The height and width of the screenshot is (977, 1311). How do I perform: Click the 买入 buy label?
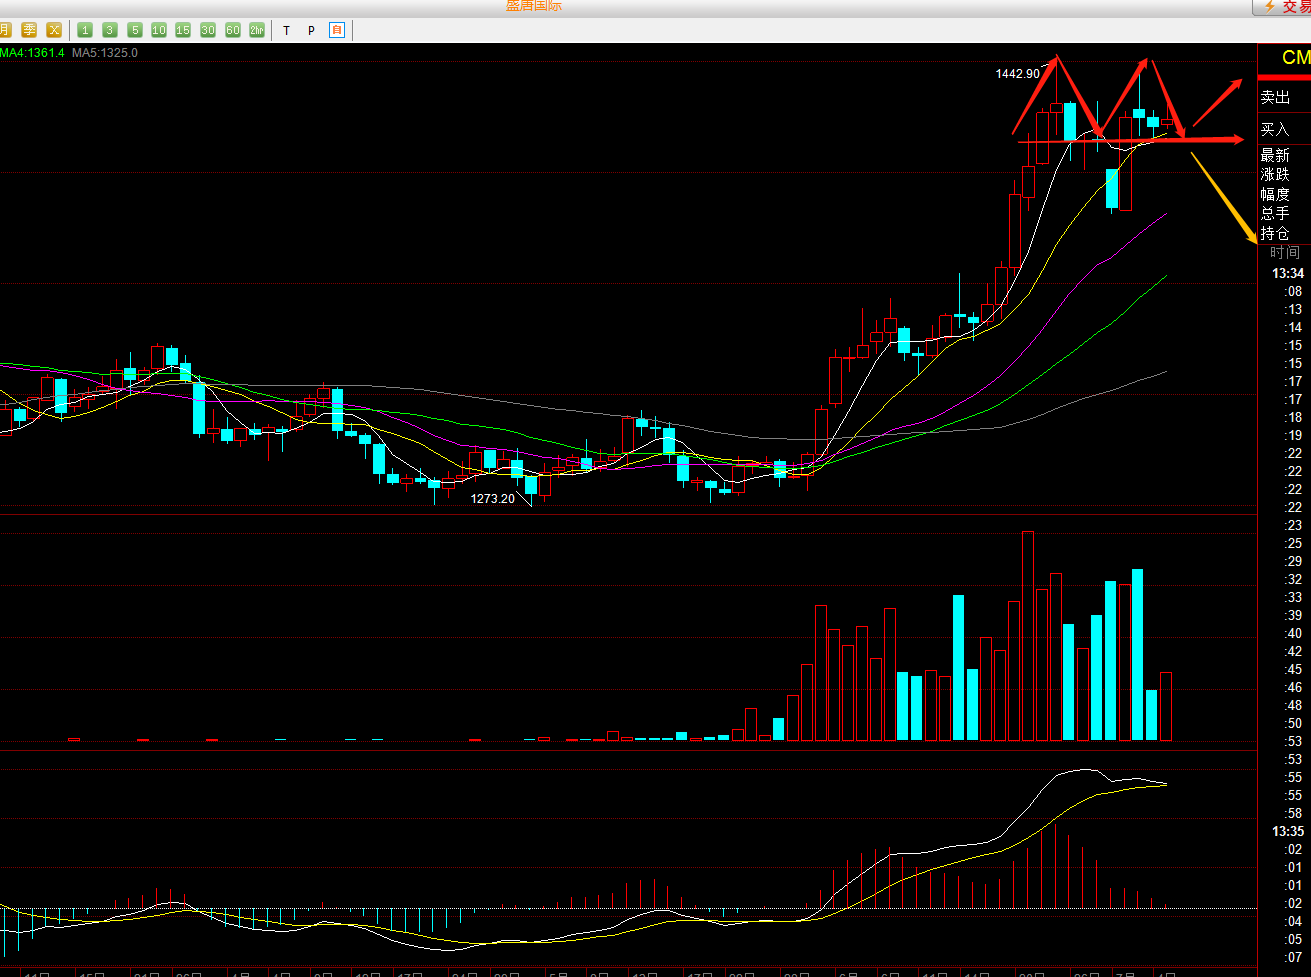click(x=1275, y=130)
